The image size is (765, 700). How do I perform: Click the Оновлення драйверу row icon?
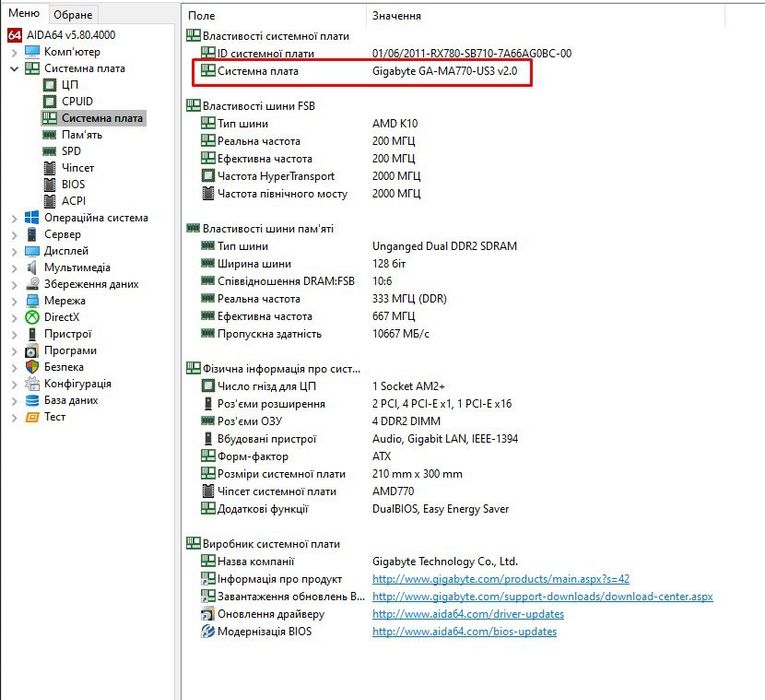pyautogui.click(x=208, y=614)
